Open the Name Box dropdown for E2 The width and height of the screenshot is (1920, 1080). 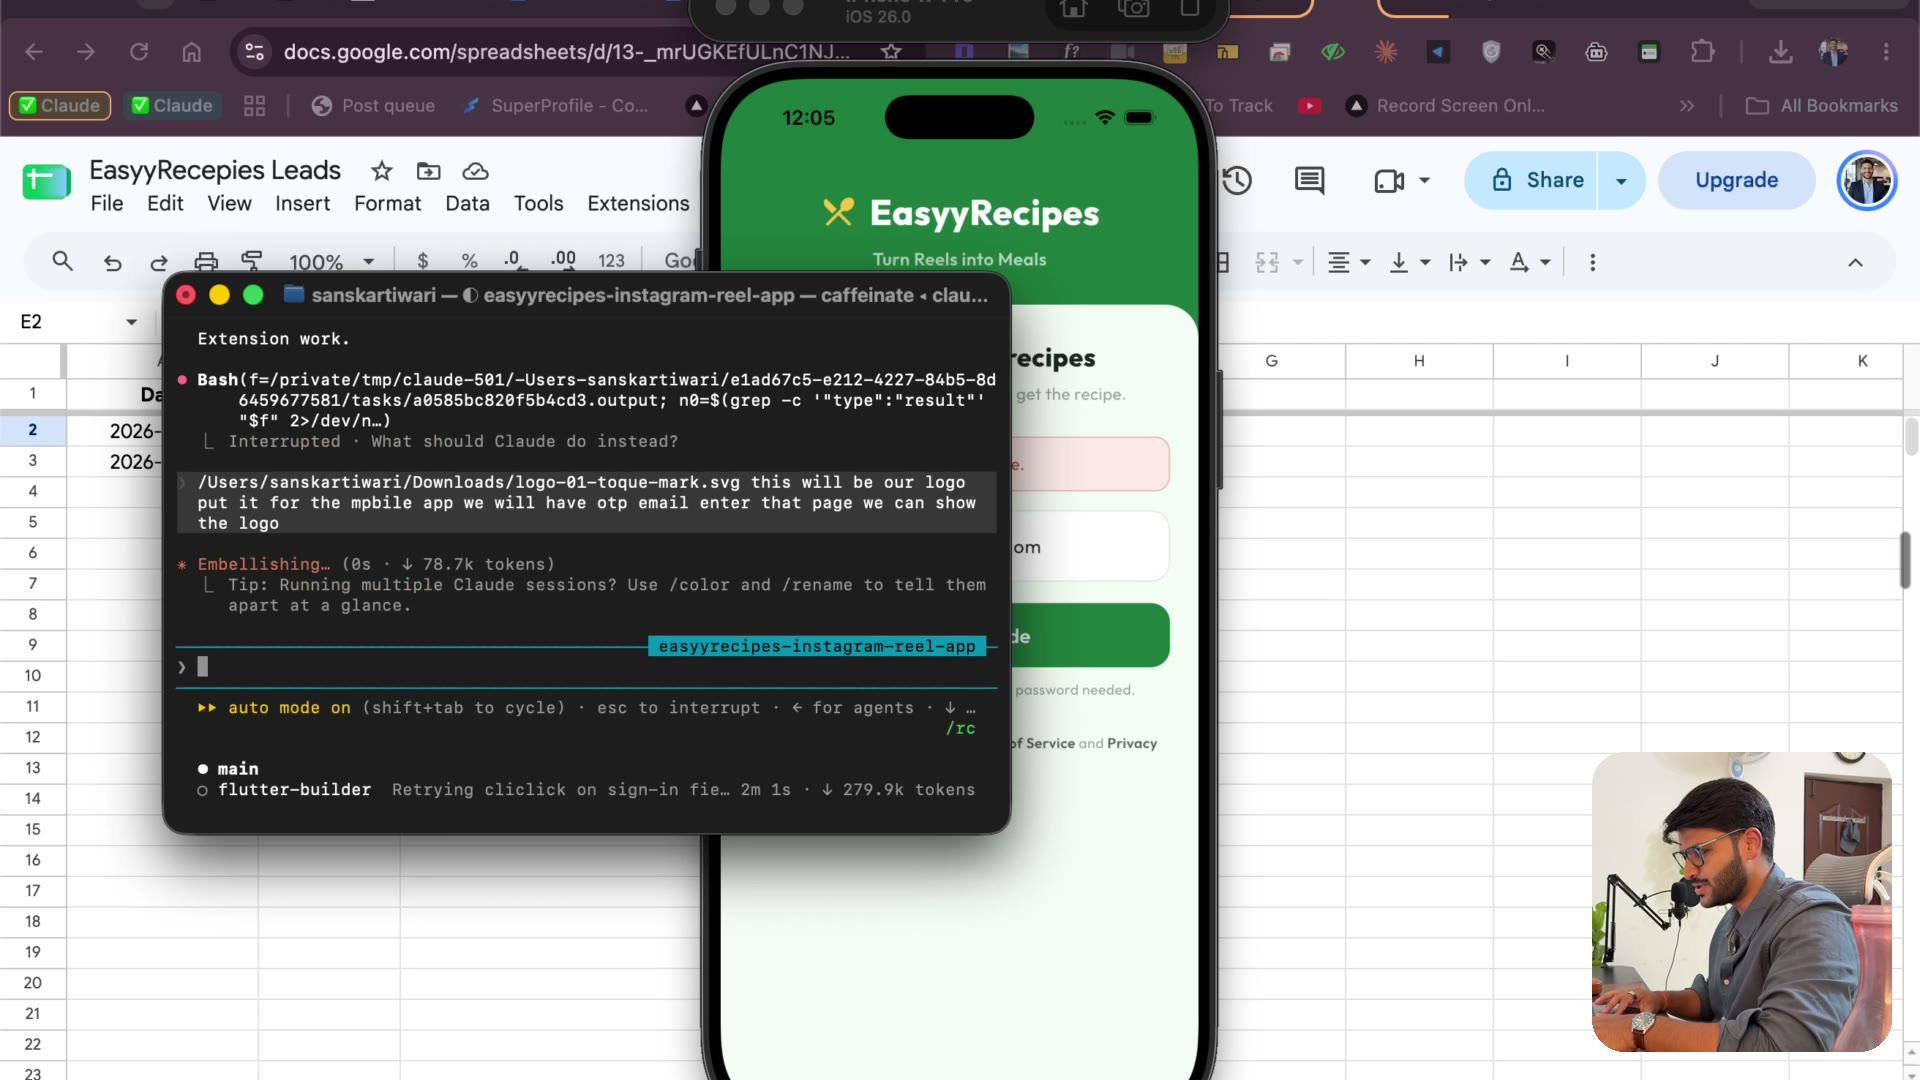131,322
